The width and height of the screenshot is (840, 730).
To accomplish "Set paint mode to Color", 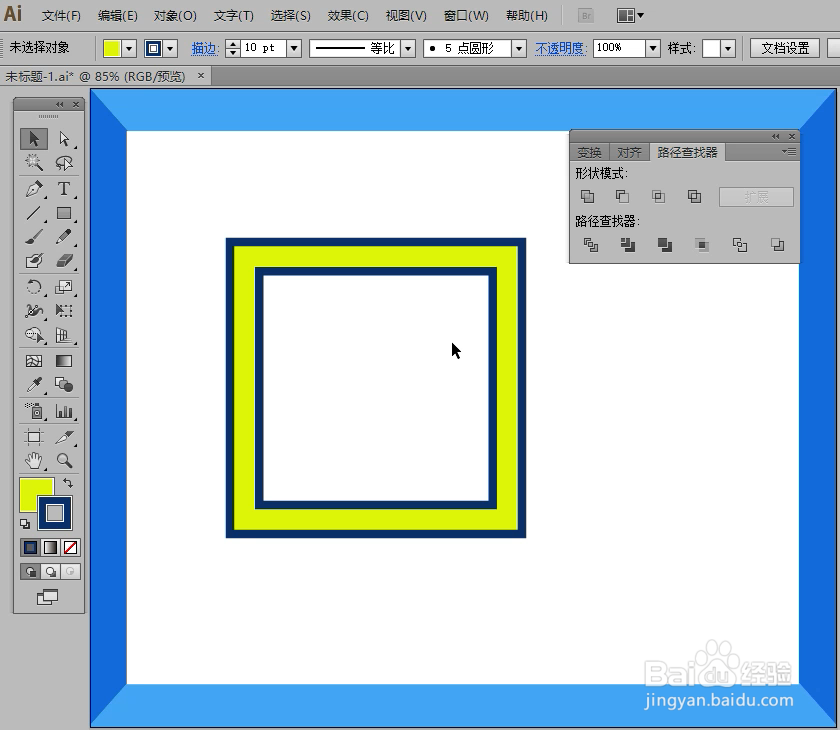I will click(x=31, y=547).
